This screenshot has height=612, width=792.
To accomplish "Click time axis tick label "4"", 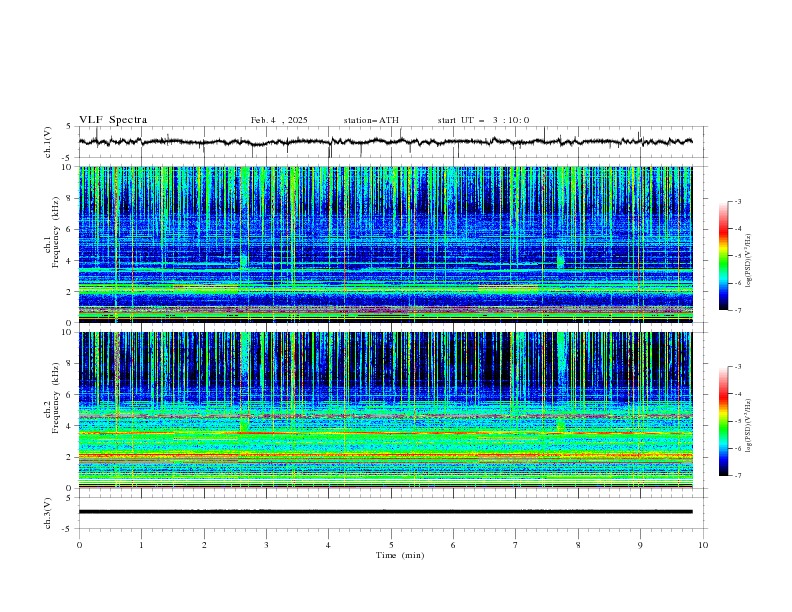I will pyautogui.click(x=328, y=545).
